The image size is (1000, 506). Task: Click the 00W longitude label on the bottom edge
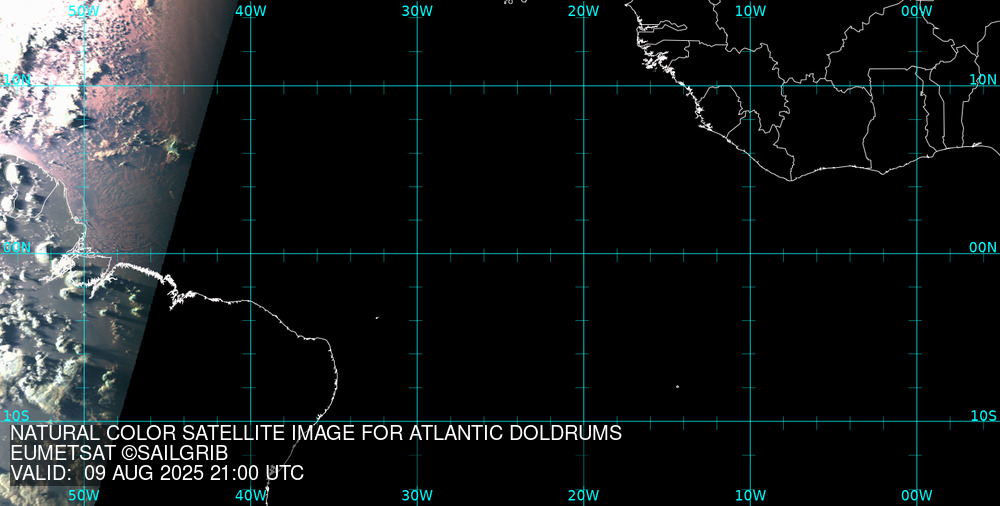click(917, 496)
